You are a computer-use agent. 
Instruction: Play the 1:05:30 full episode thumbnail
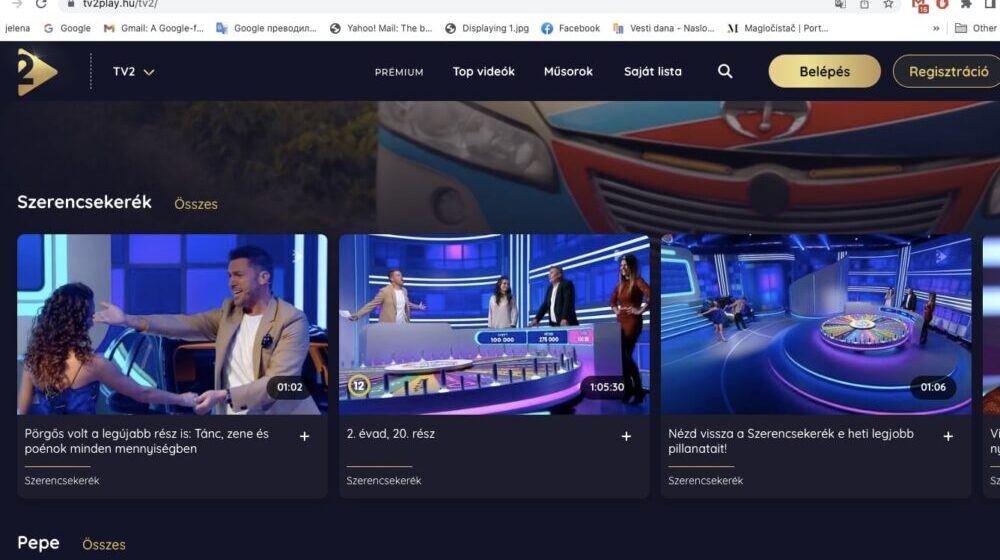494,324
